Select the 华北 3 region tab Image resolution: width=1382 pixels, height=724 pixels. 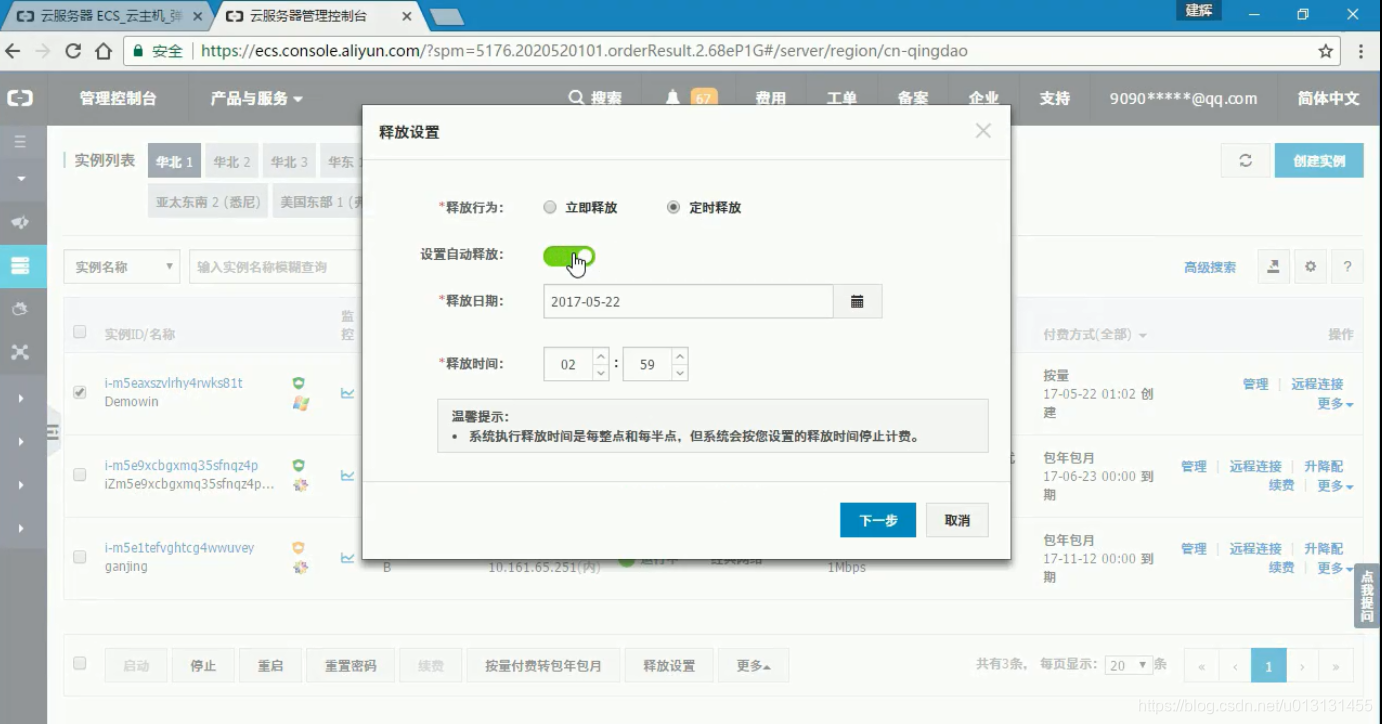point(290,161)
